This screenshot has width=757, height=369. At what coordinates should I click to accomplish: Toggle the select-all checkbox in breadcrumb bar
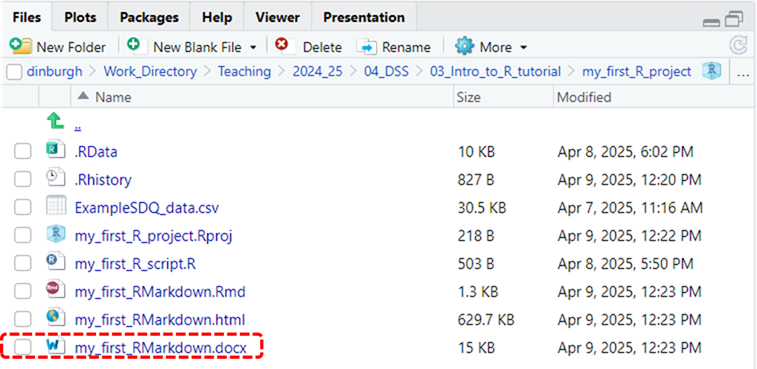point(14,72)
